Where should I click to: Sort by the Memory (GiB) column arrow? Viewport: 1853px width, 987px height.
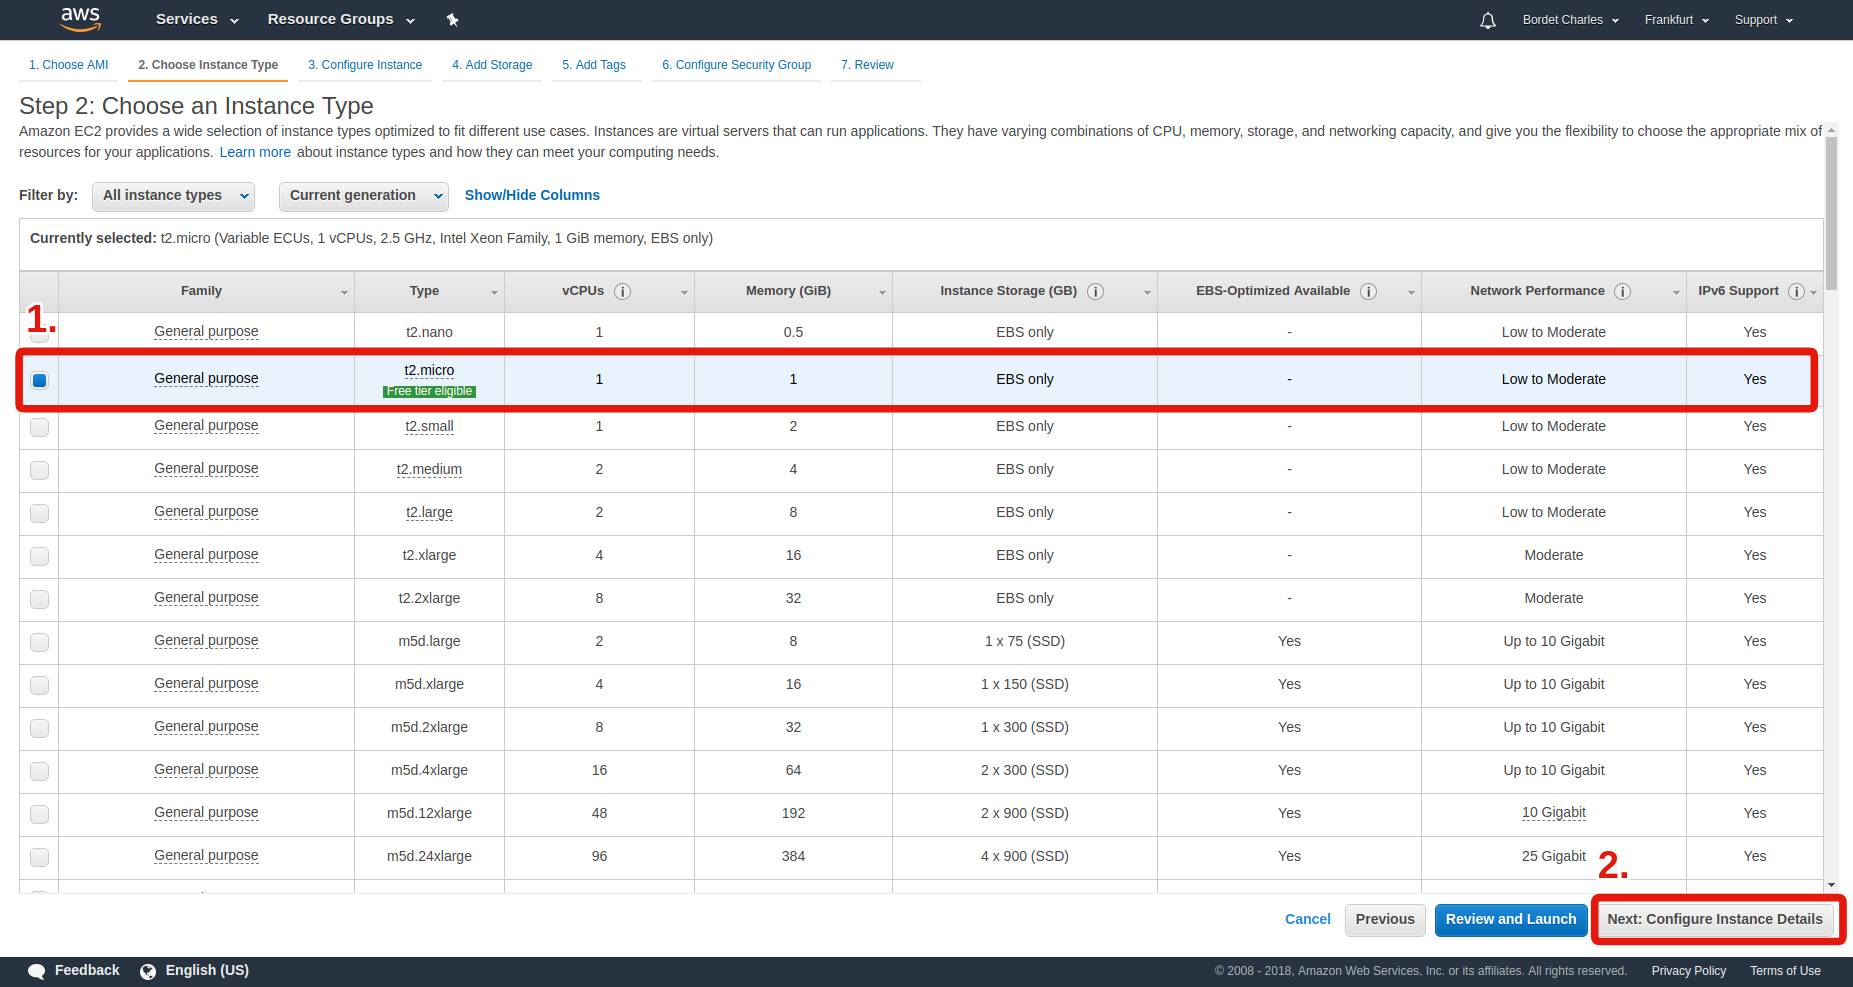click(x=882, y=293)
